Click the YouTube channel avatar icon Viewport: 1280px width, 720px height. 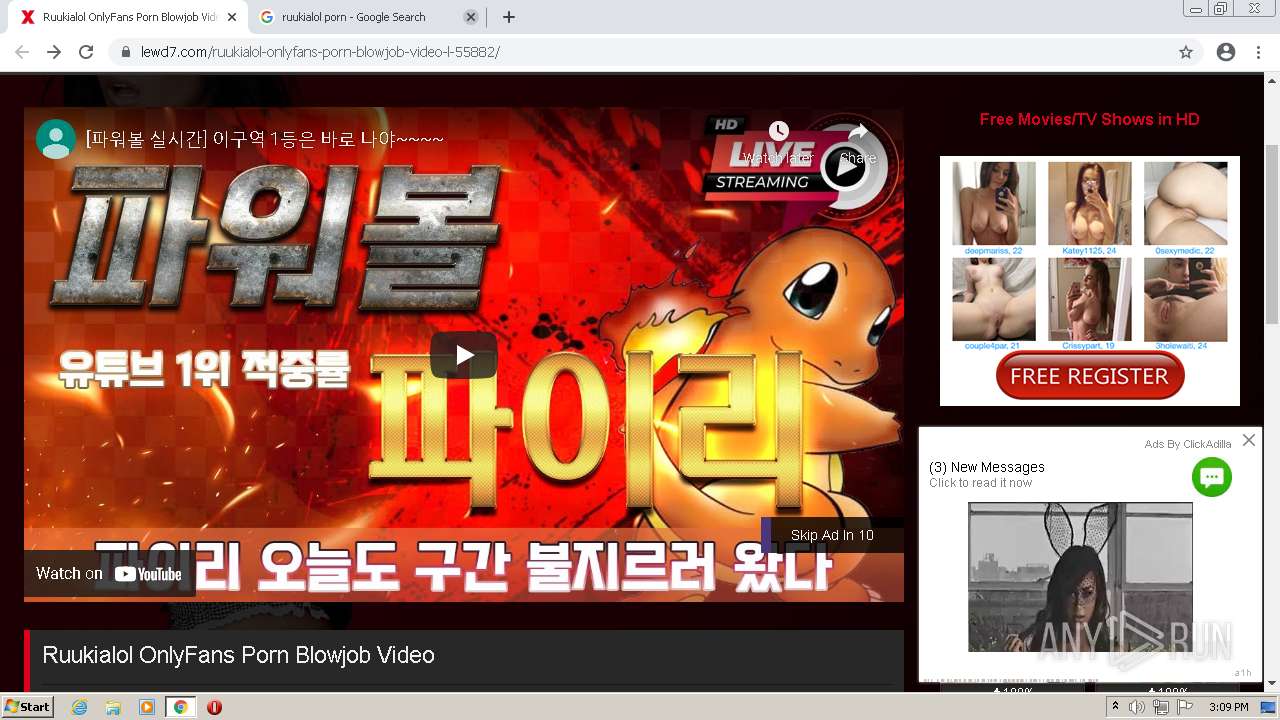pyautogui.click(x=56, y=139)
